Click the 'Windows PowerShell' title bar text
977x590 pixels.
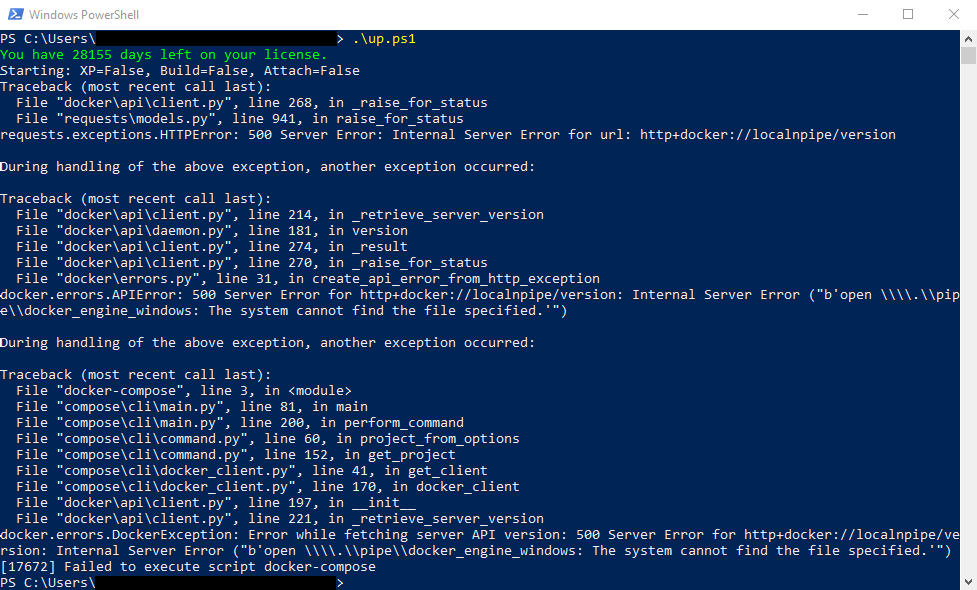point(83,14)
